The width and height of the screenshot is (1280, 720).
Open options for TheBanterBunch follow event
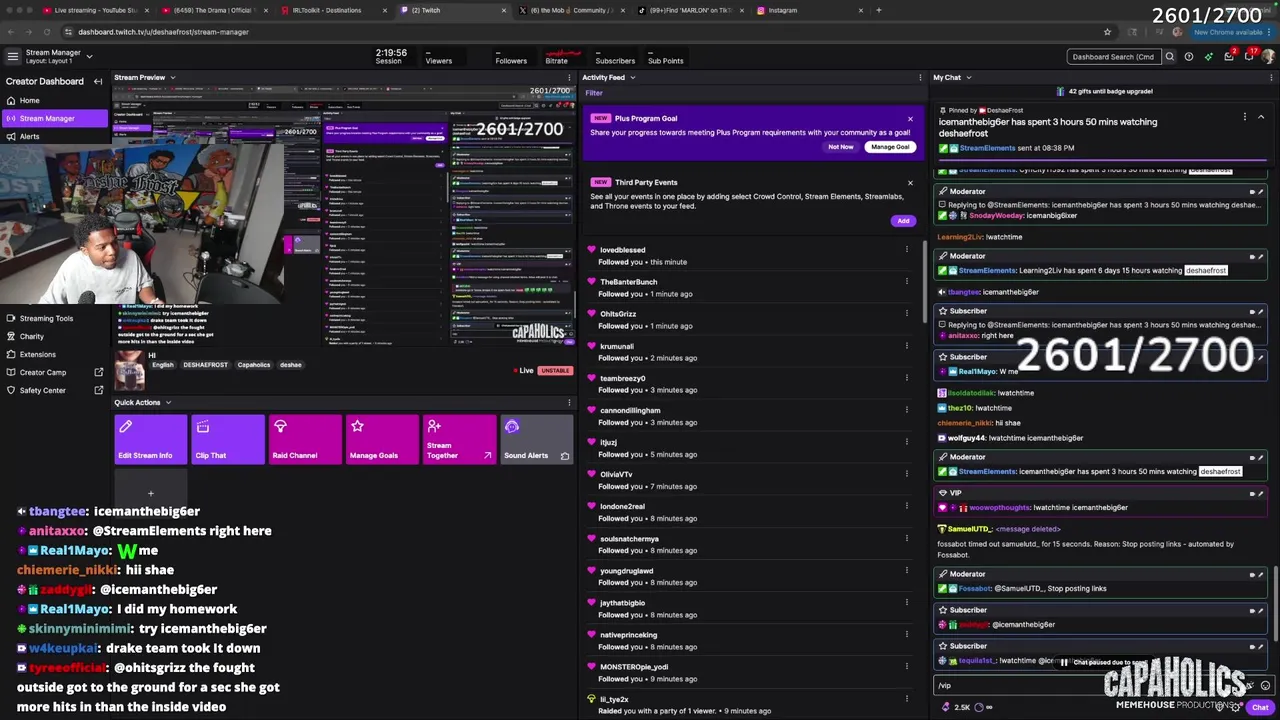tap(907, 282)
